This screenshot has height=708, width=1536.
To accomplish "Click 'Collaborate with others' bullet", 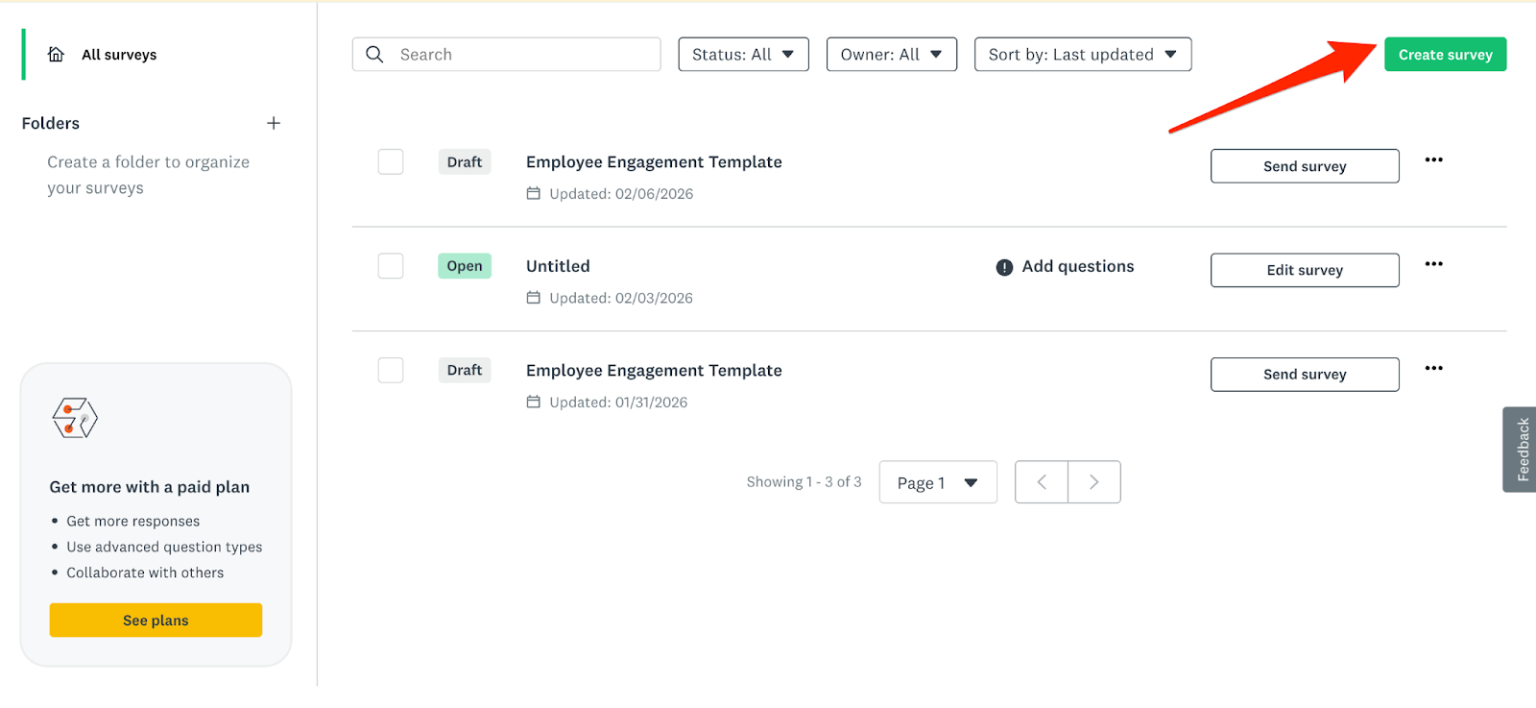I will [145, 573].
